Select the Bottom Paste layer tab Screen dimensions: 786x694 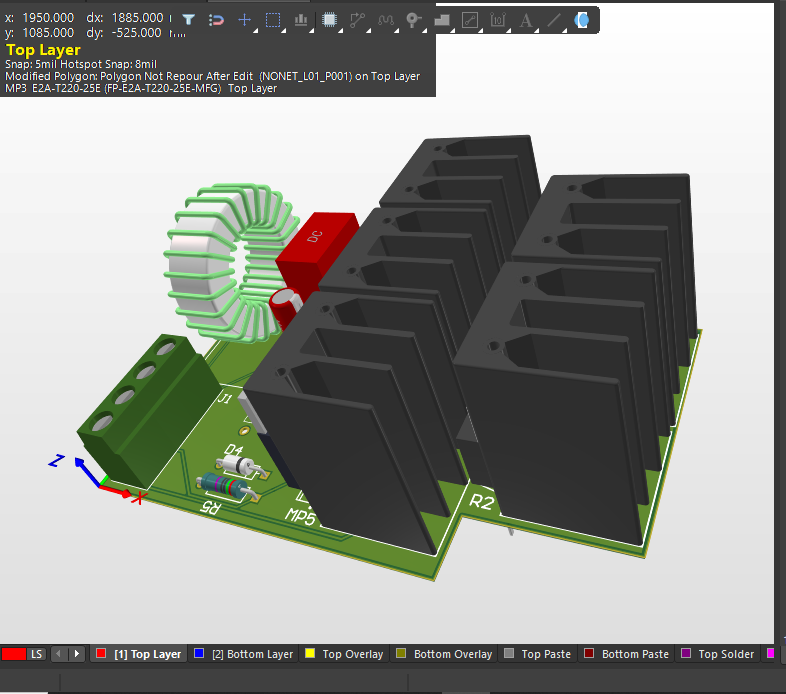click(x=627, y=654)
